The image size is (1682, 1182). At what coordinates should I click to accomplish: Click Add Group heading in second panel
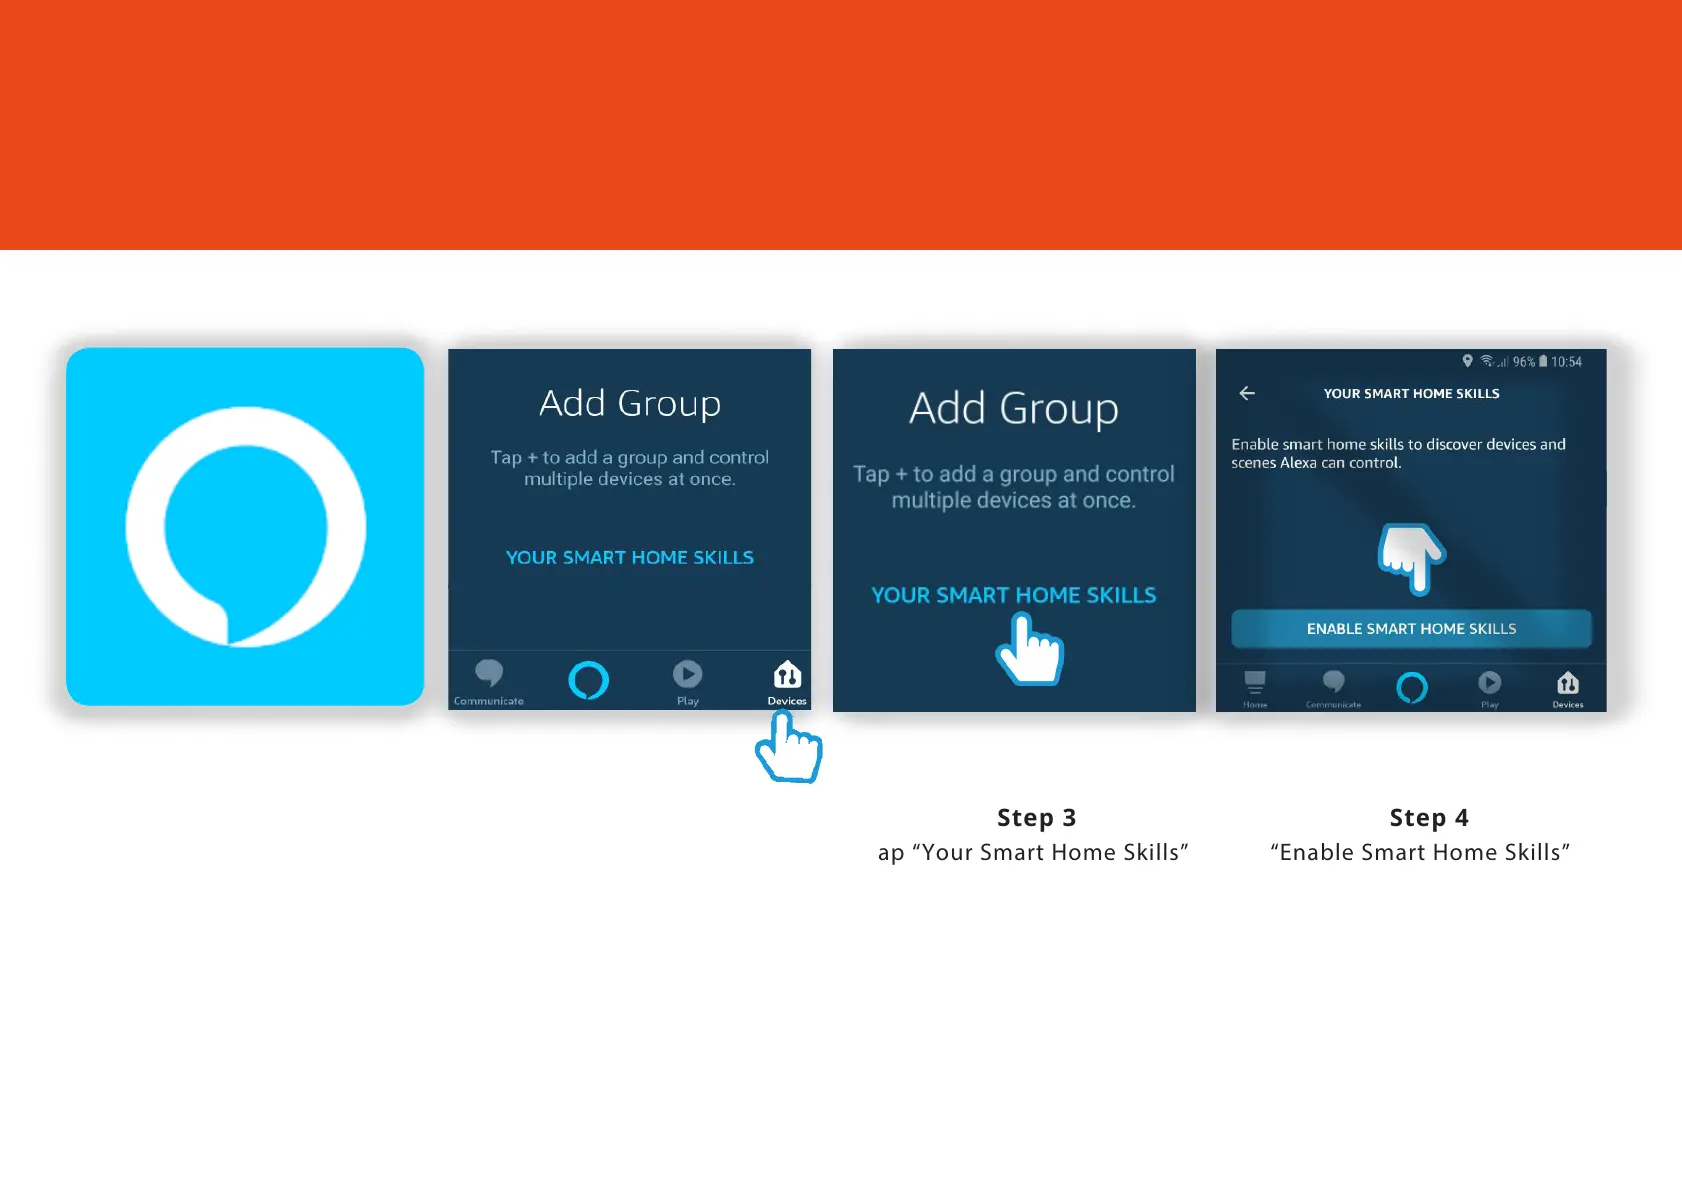[630, 404]
